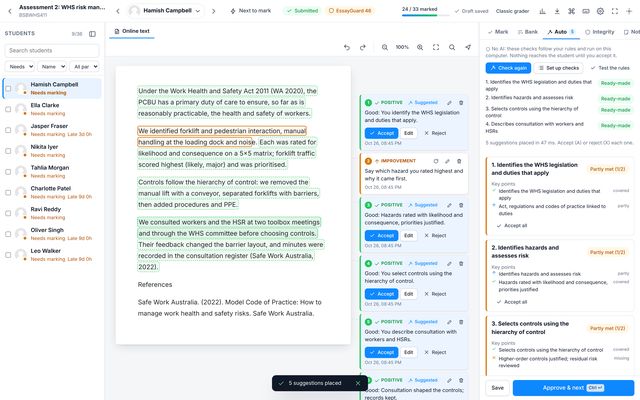Reject suggestion 3 about hazards rated
Screen dimensions: 640x400
click(x=435, y=236)
